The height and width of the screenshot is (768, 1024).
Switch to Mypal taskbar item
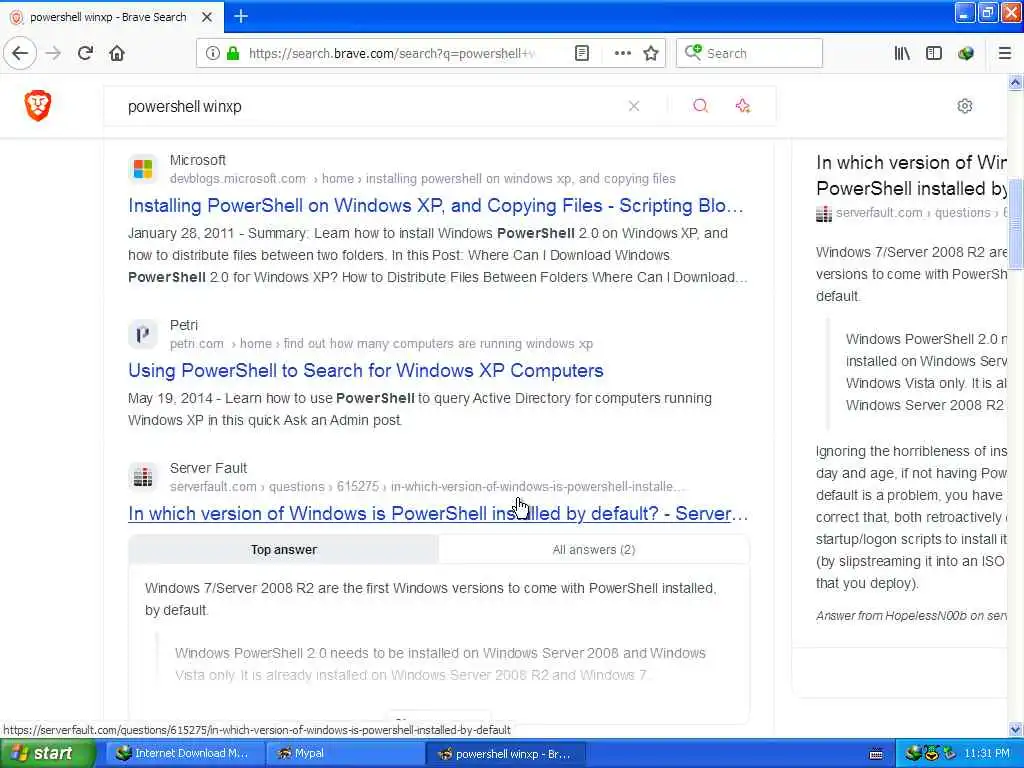coord(345,754)
